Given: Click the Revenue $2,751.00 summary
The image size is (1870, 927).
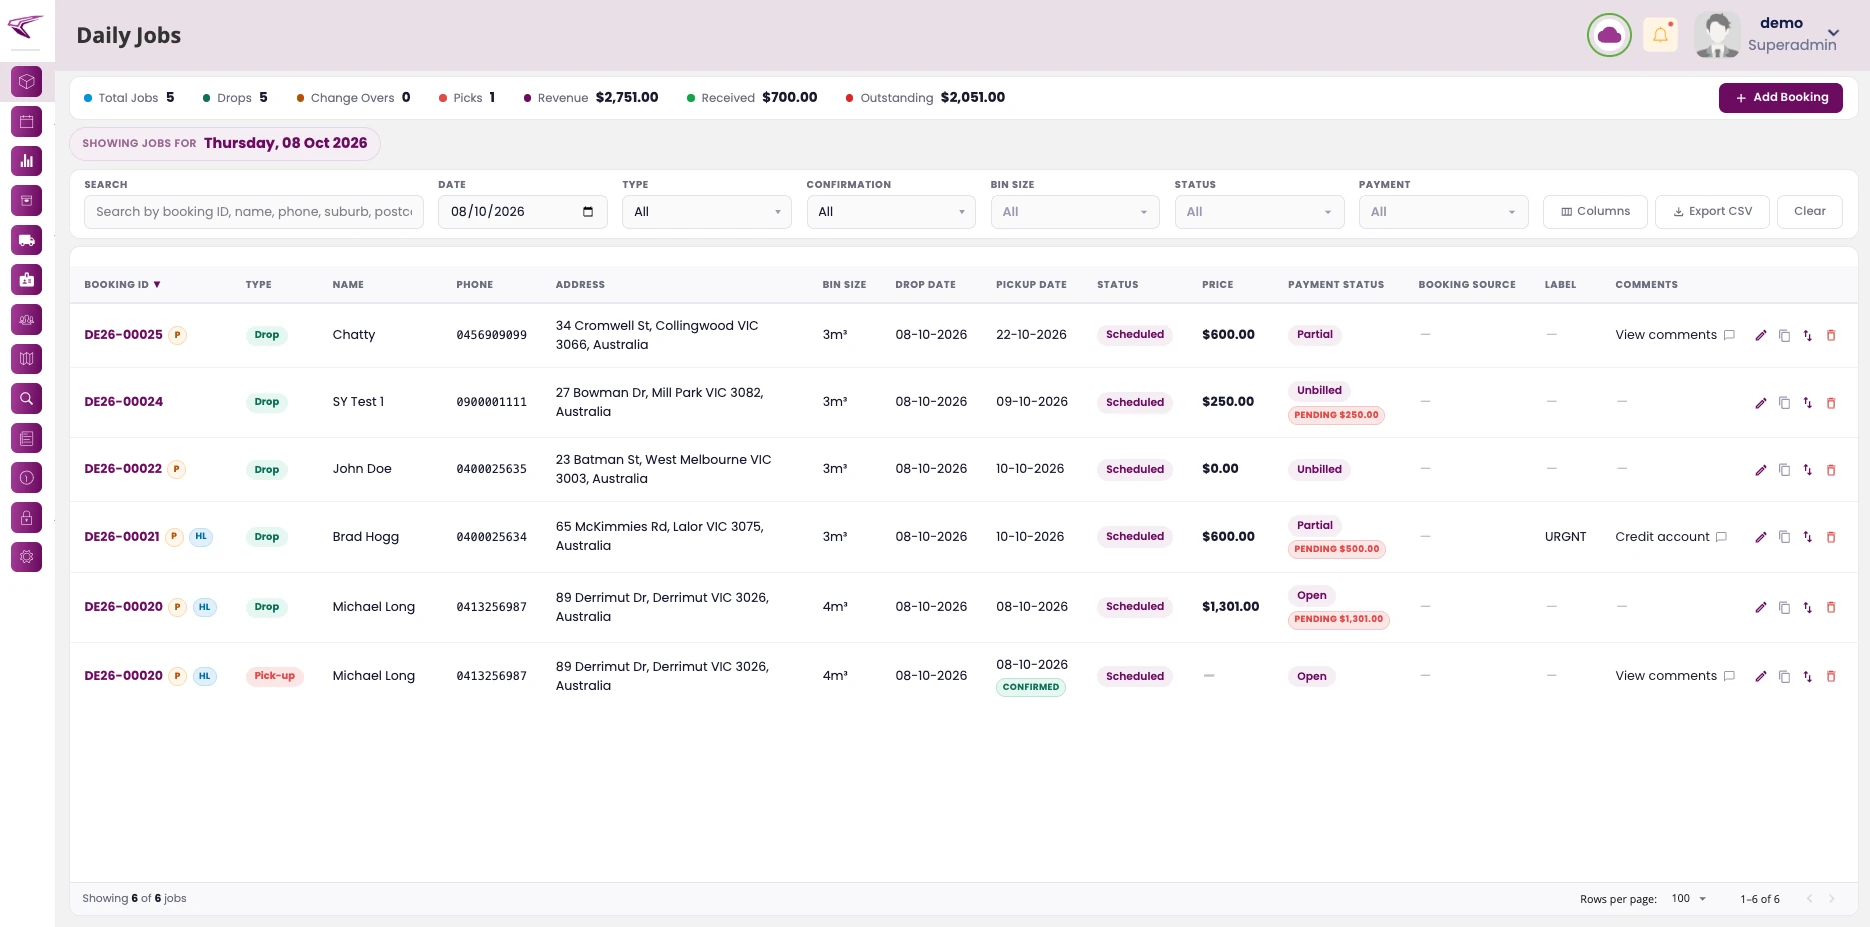Looking at the screenshot, I should (x=590, y=98).
